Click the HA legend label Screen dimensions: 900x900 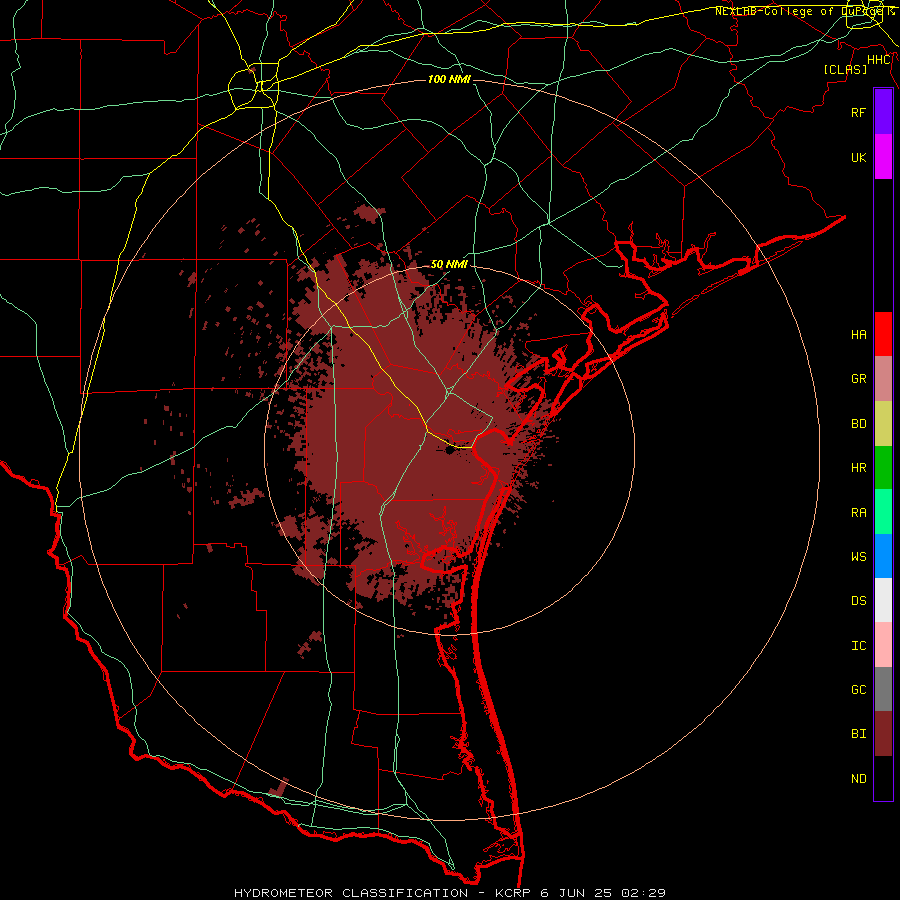tap(858, 334)
